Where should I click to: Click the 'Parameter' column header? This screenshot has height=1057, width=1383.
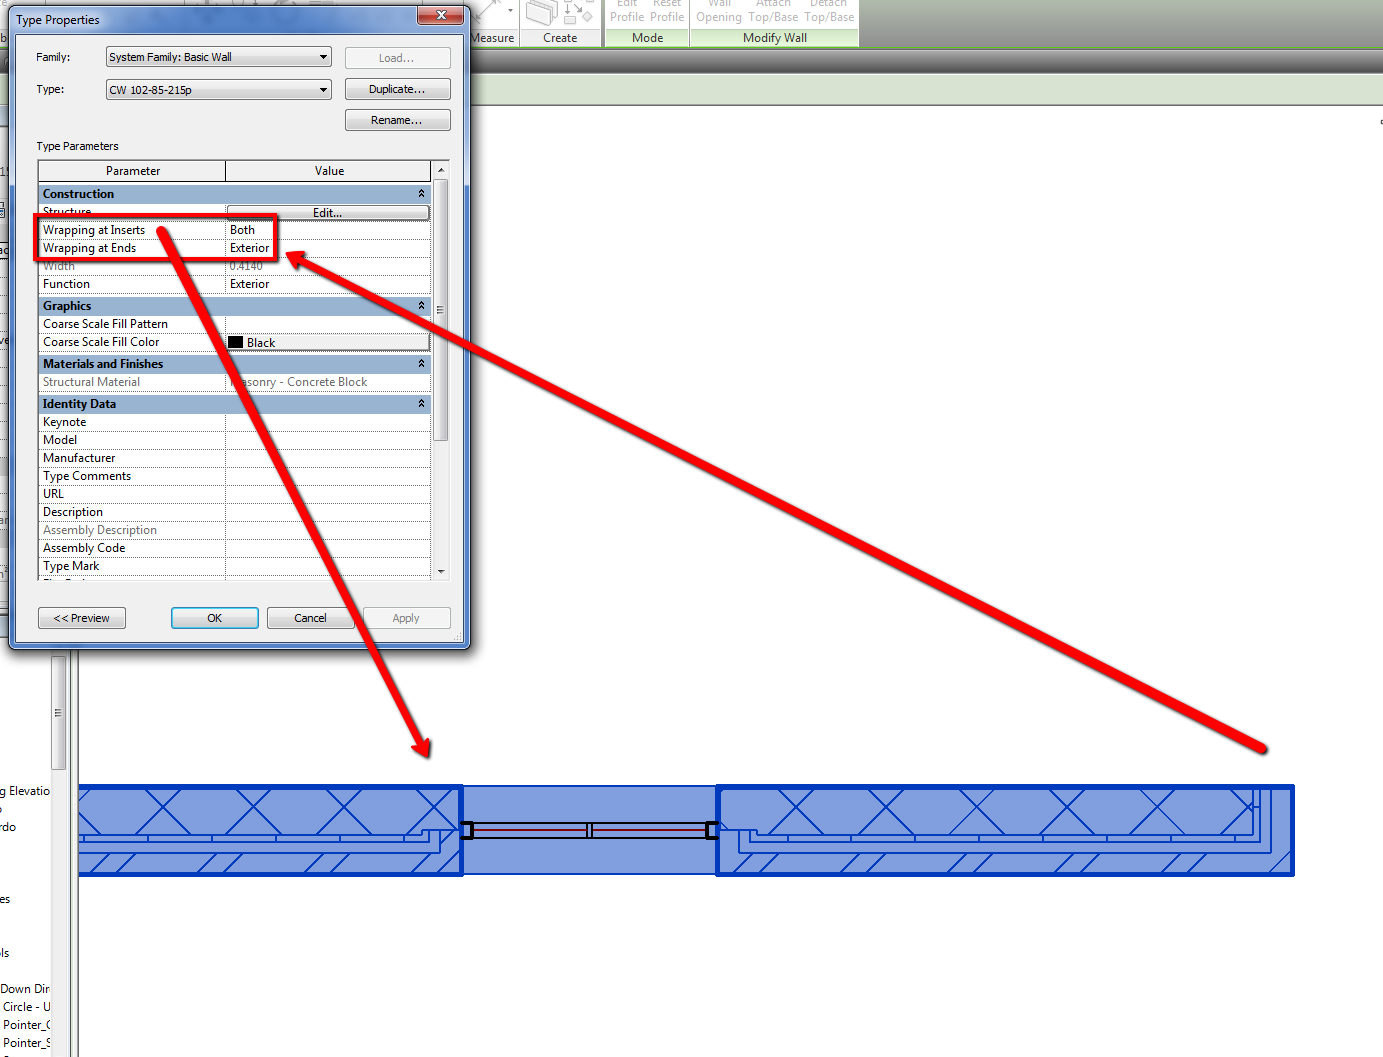point(132,171)
